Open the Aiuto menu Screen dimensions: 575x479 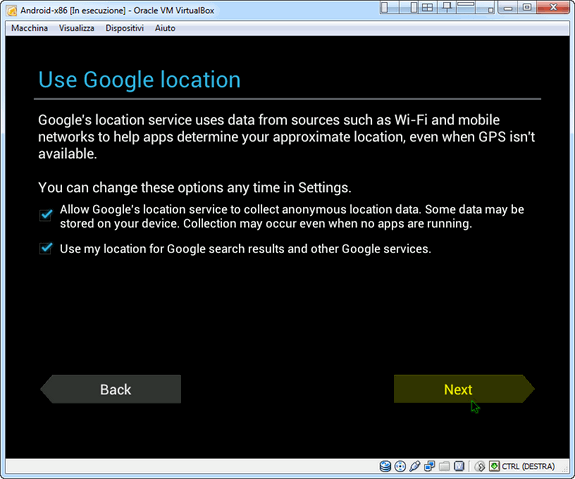[165, 28]
